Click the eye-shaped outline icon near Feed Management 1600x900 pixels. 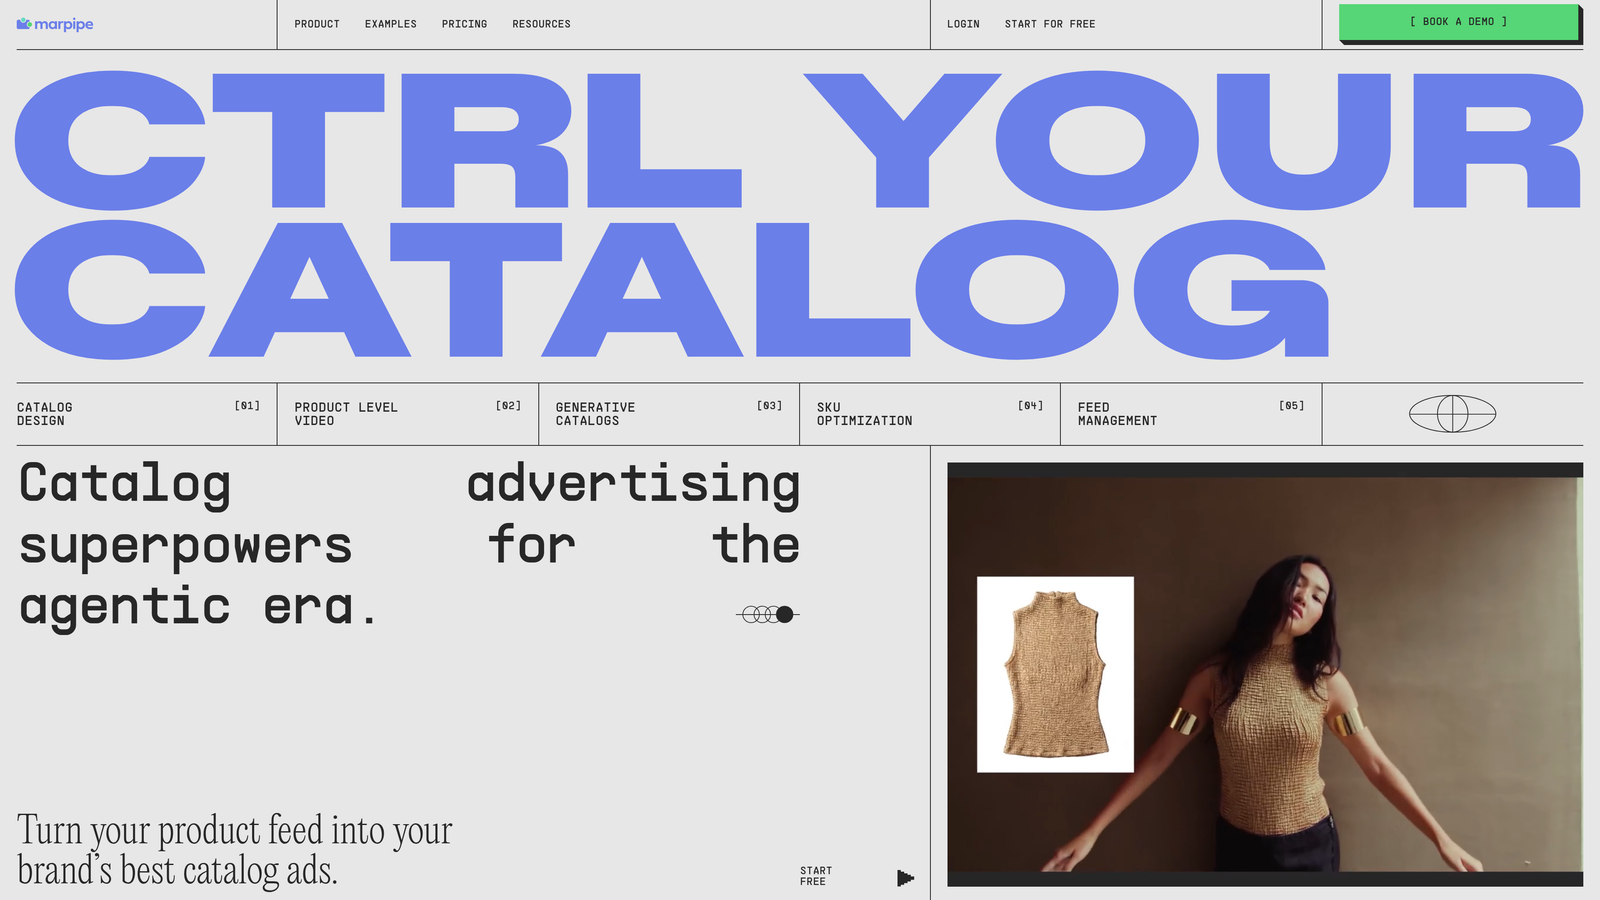coord(1452,413)
